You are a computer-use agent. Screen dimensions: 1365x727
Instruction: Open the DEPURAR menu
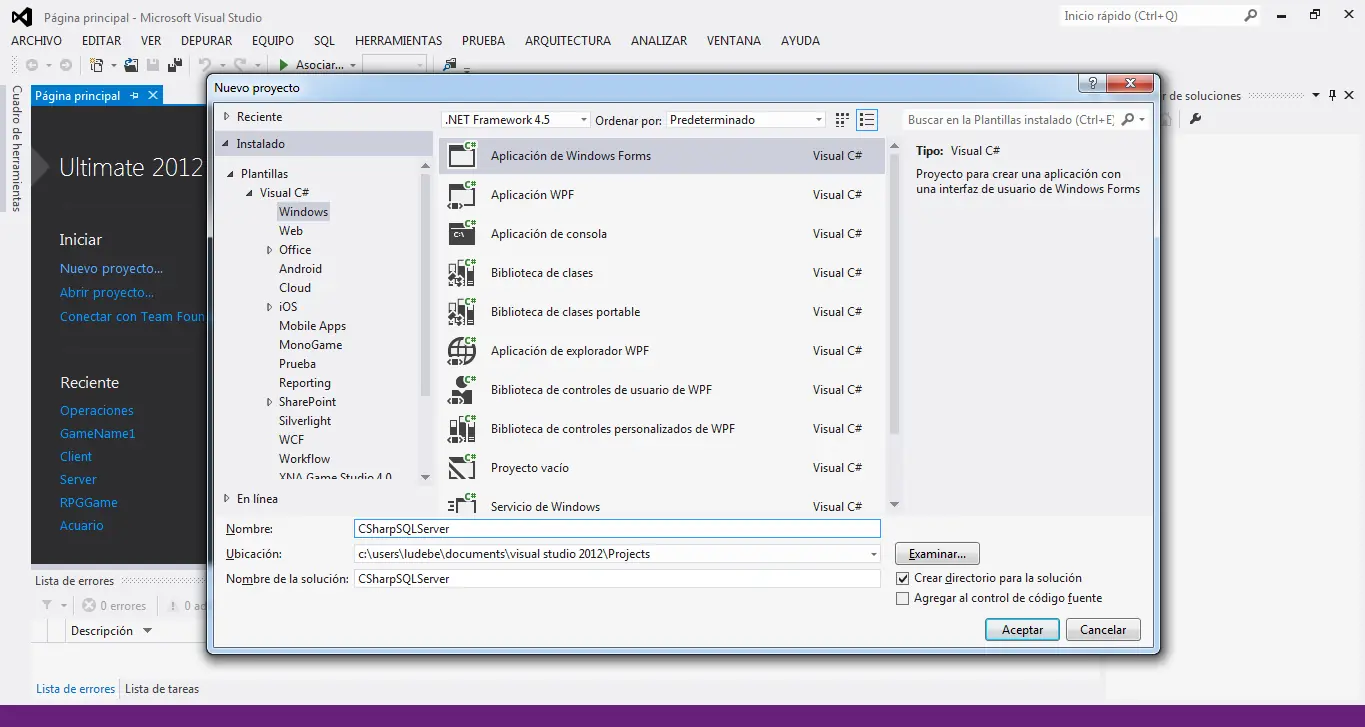tap(206, 41)
